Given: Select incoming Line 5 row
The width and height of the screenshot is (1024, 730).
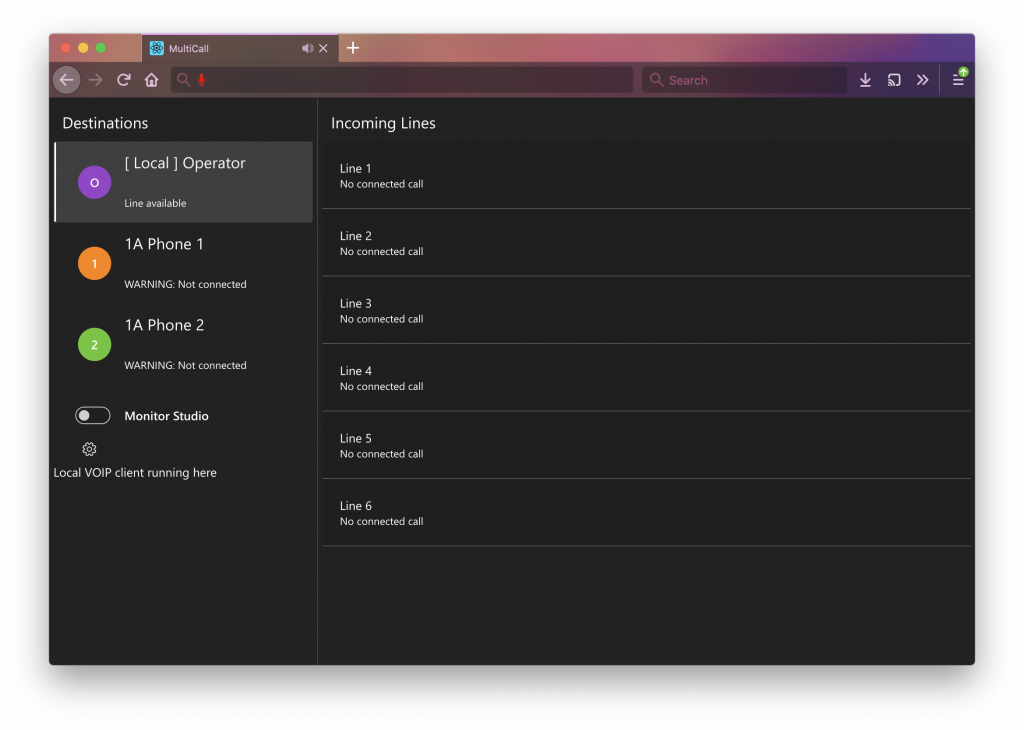Looking at the screenshot, I should (646, 445).
